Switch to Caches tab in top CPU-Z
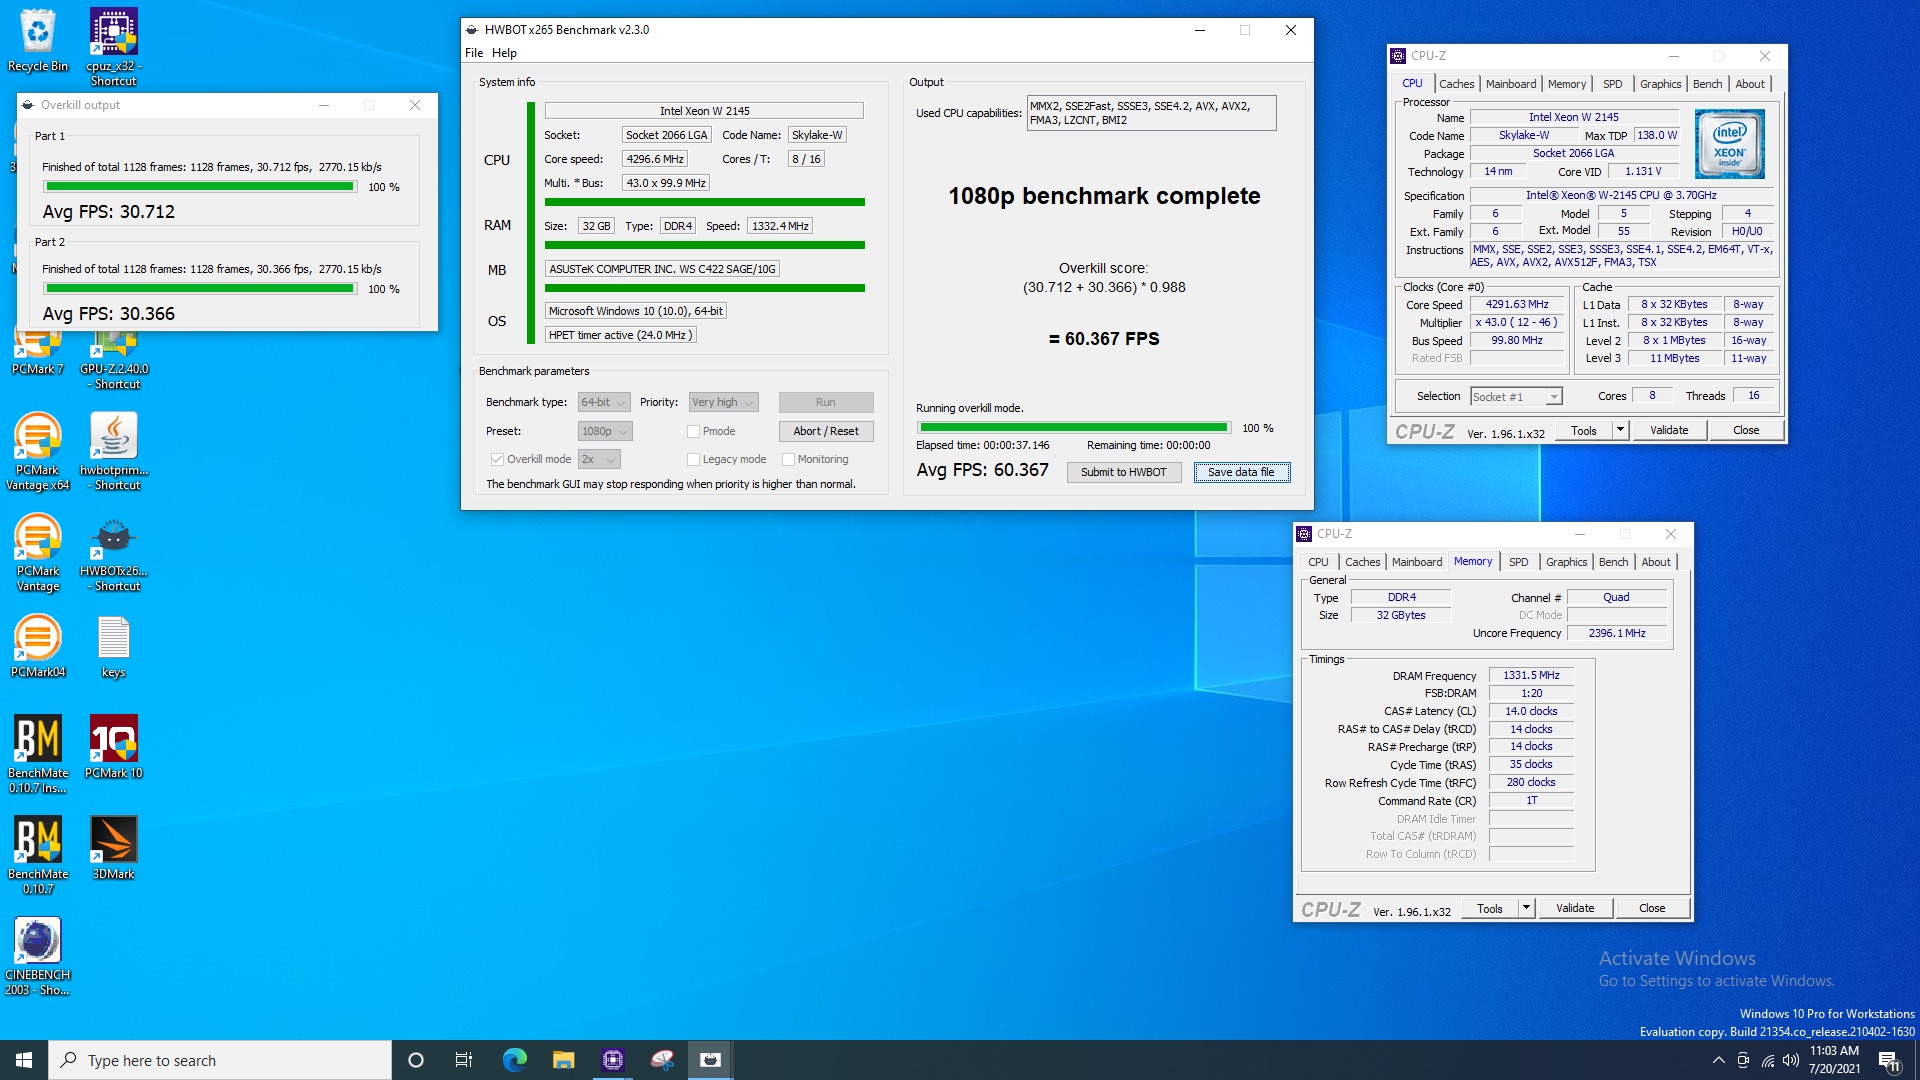The image size is (1920, 1080). tap(1456, 84)
